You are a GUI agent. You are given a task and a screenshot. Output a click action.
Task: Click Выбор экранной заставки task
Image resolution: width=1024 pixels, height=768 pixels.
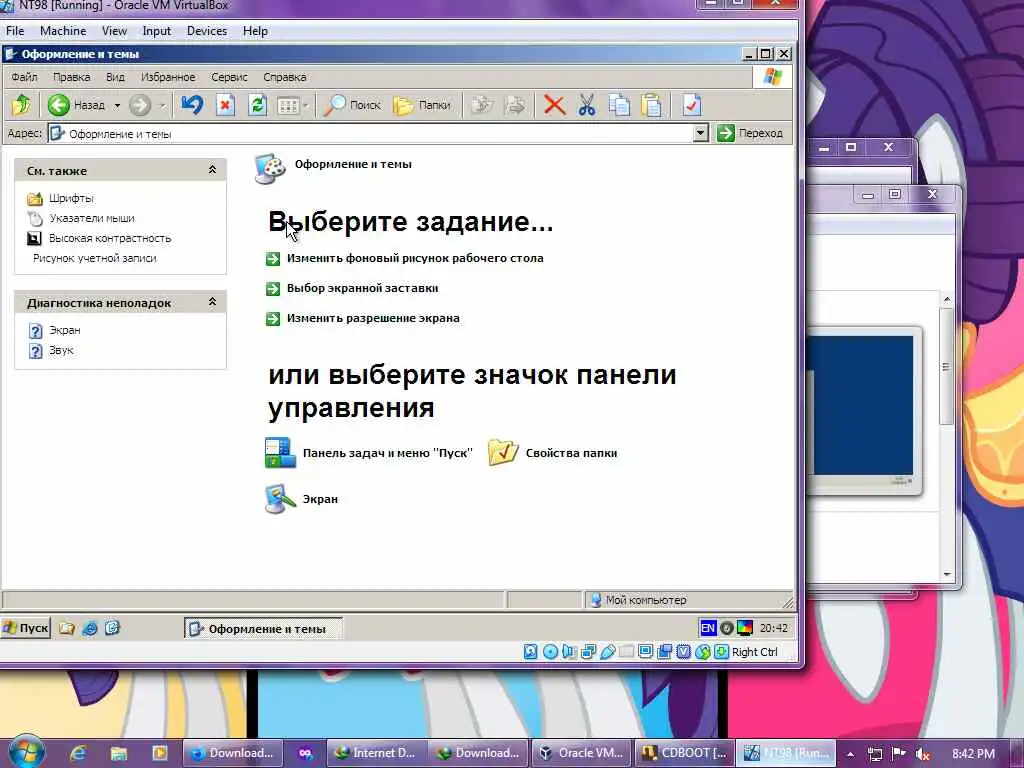coord(353,288)
